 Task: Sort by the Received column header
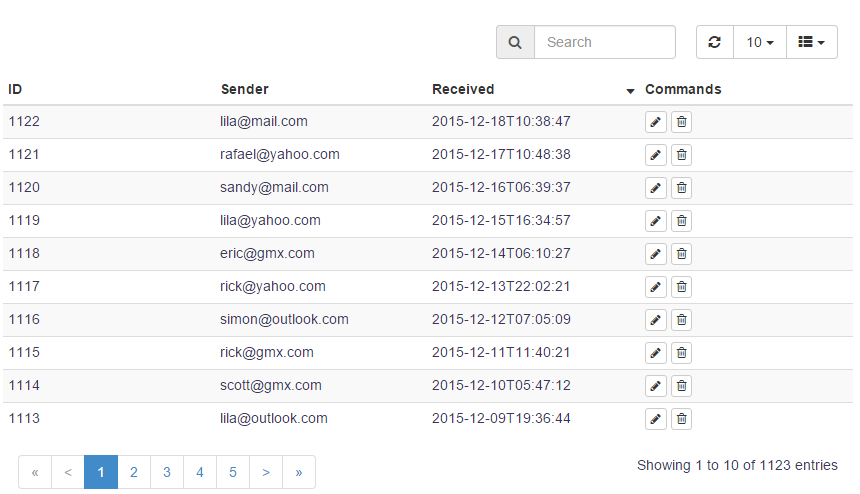(463, 89)
